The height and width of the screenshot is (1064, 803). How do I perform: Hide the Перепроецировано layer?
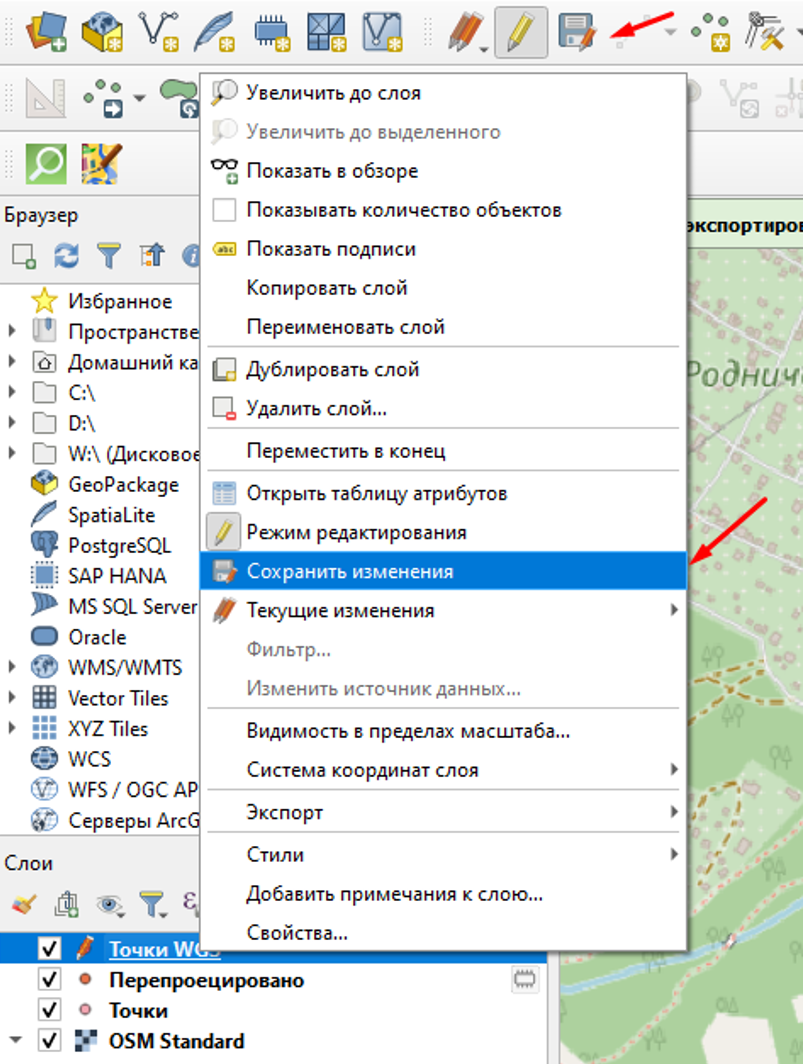[48, 980]
